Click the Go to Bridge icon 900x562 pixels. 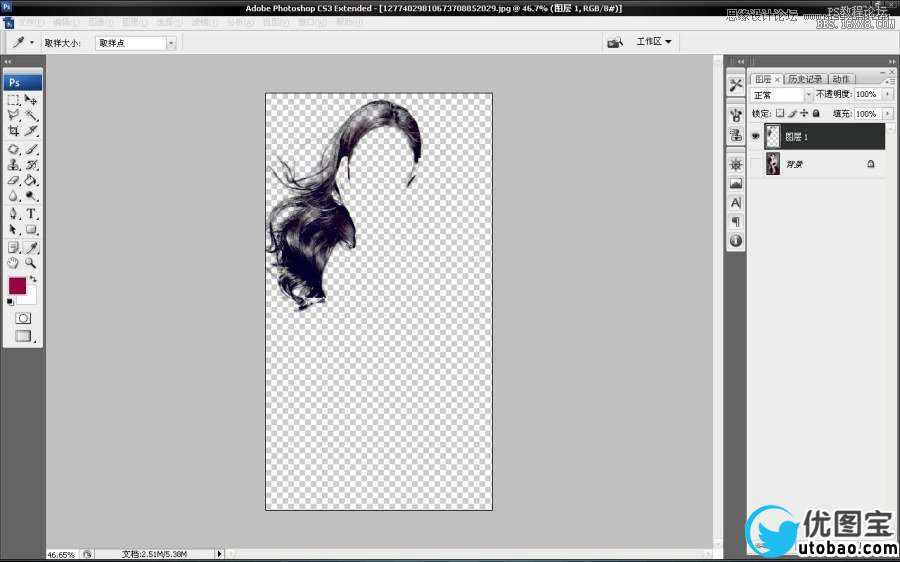615,42
